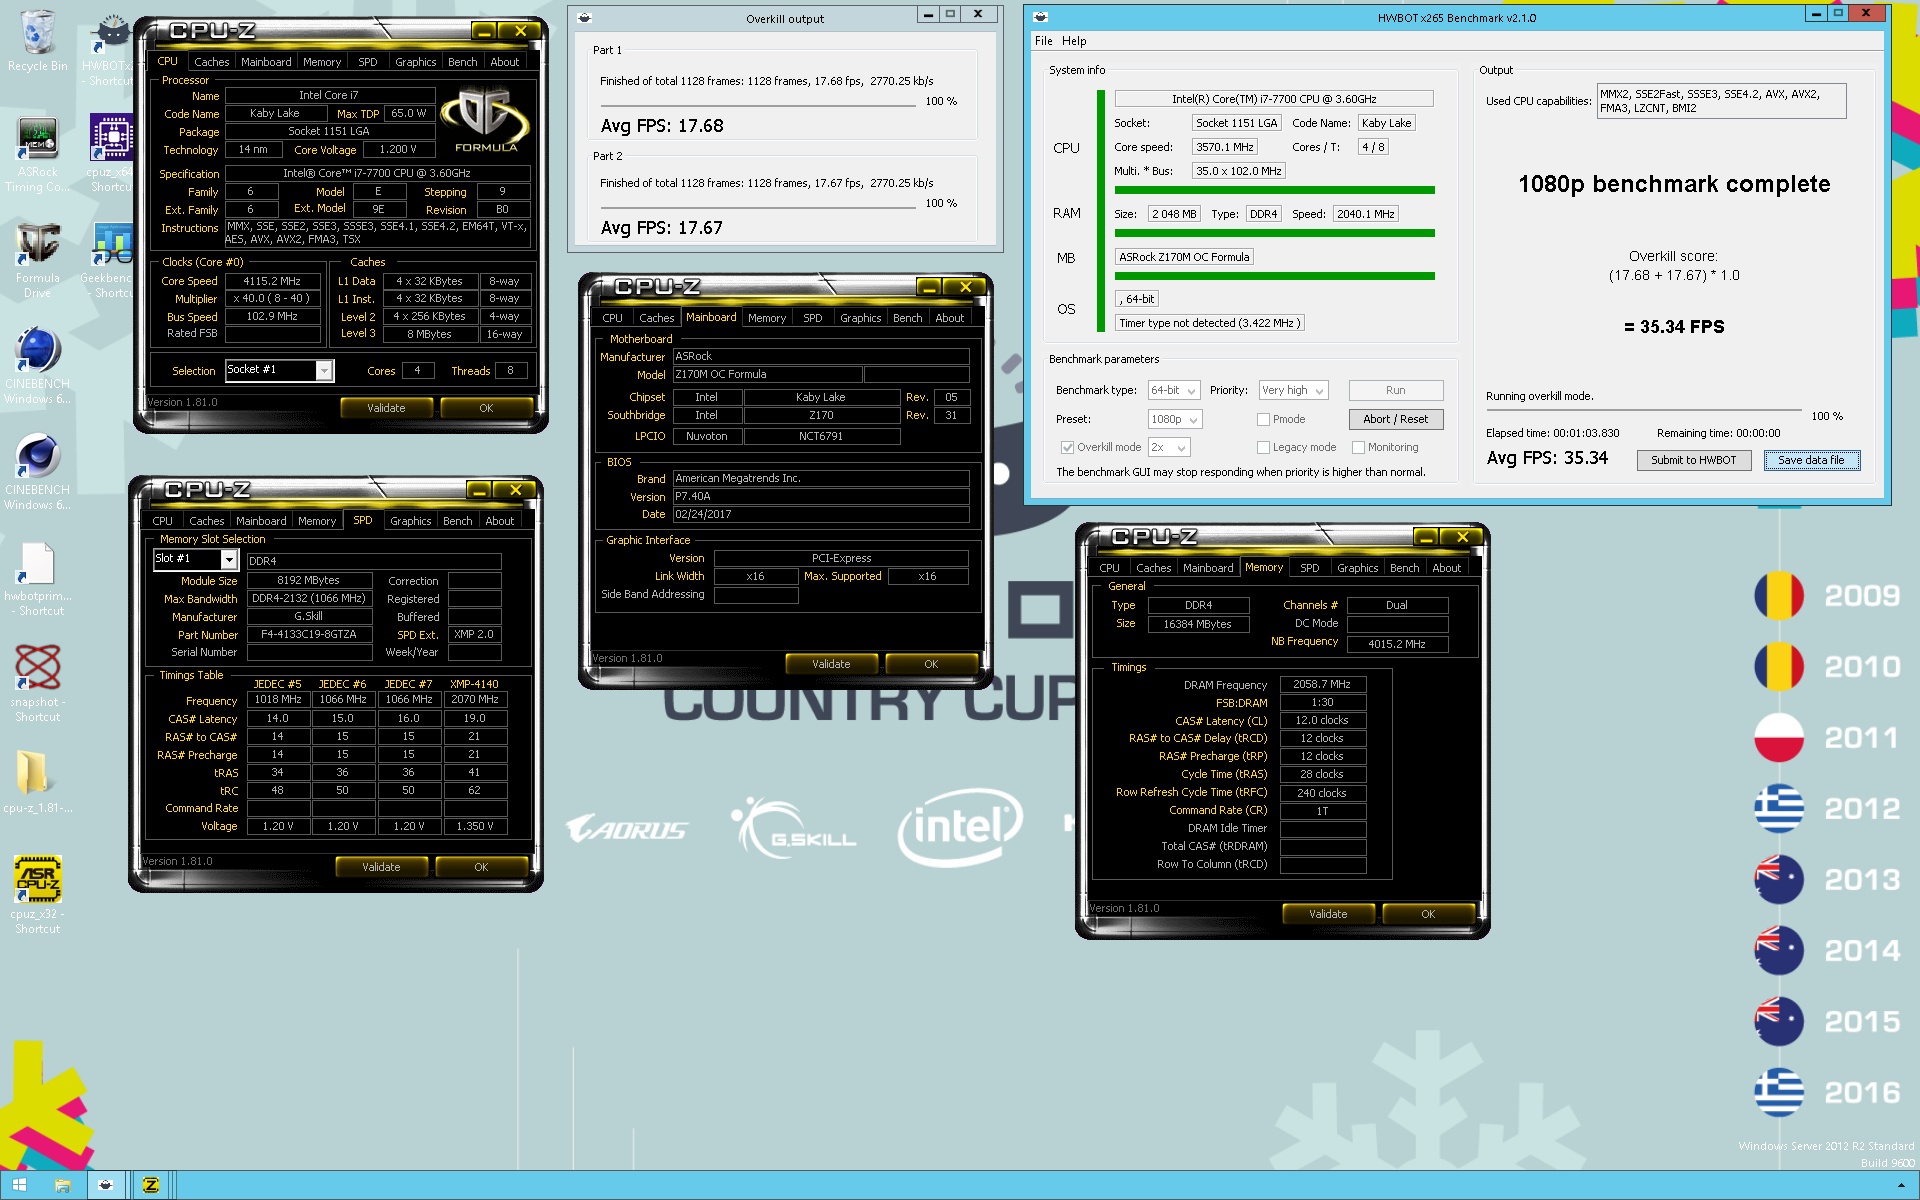Select CPU-Z taskbar icon
This screenshot has width=1920, height=1200.
(151, 1185)
